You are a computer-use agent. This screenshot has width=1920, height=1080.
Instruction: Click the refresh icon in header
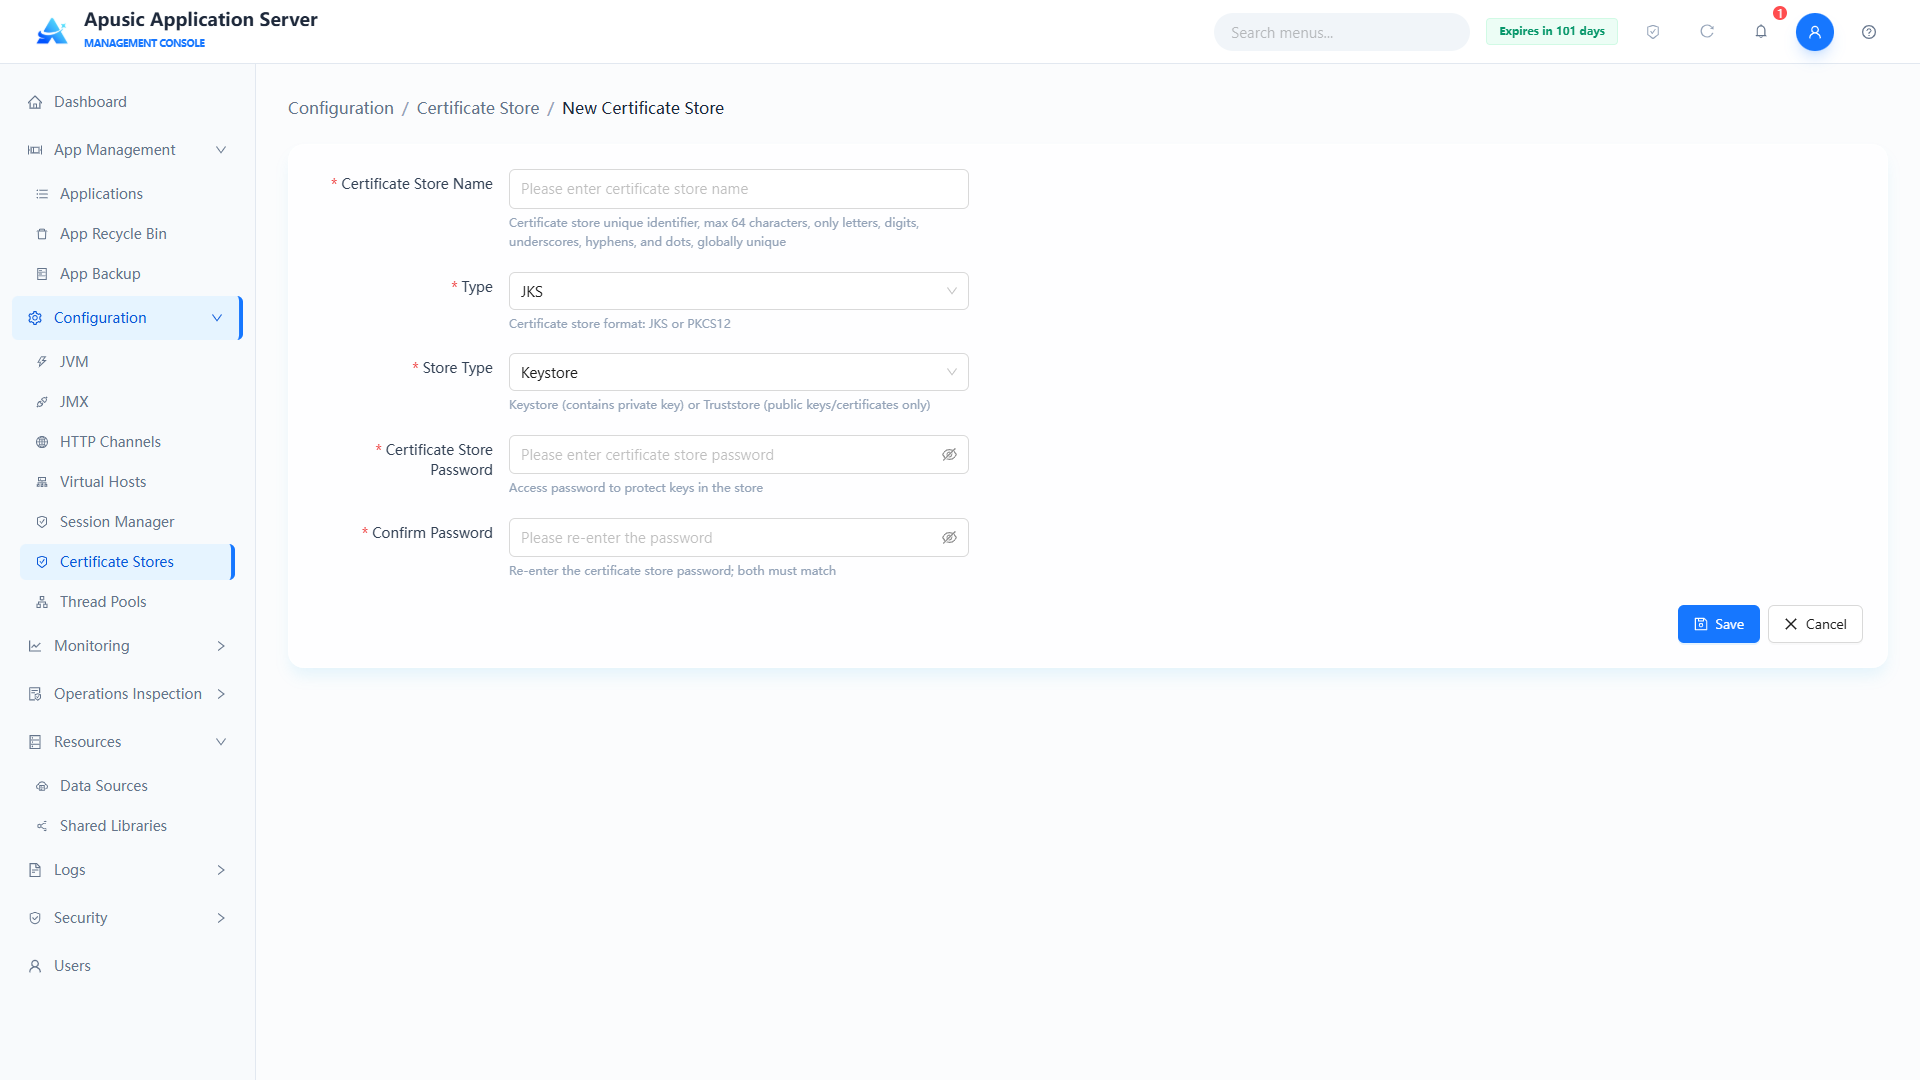[1707, 32]
